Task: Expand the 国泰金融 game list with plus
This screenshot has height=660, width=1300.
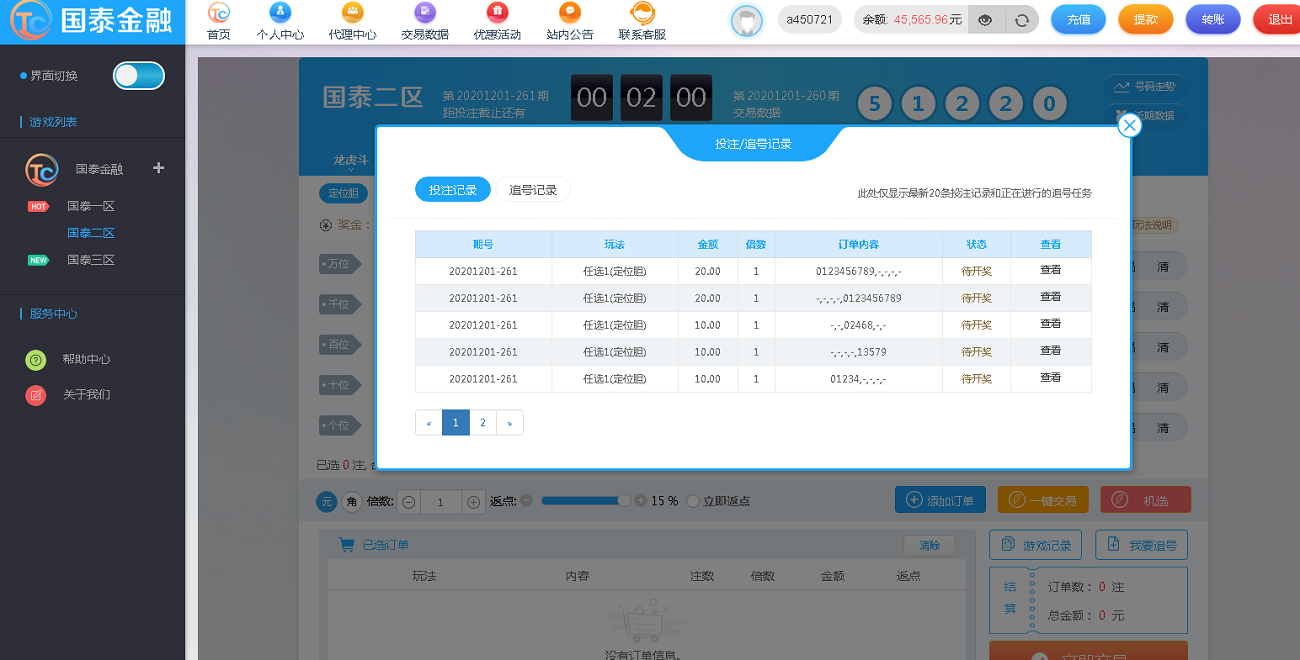Action: [x=157, y=168]
